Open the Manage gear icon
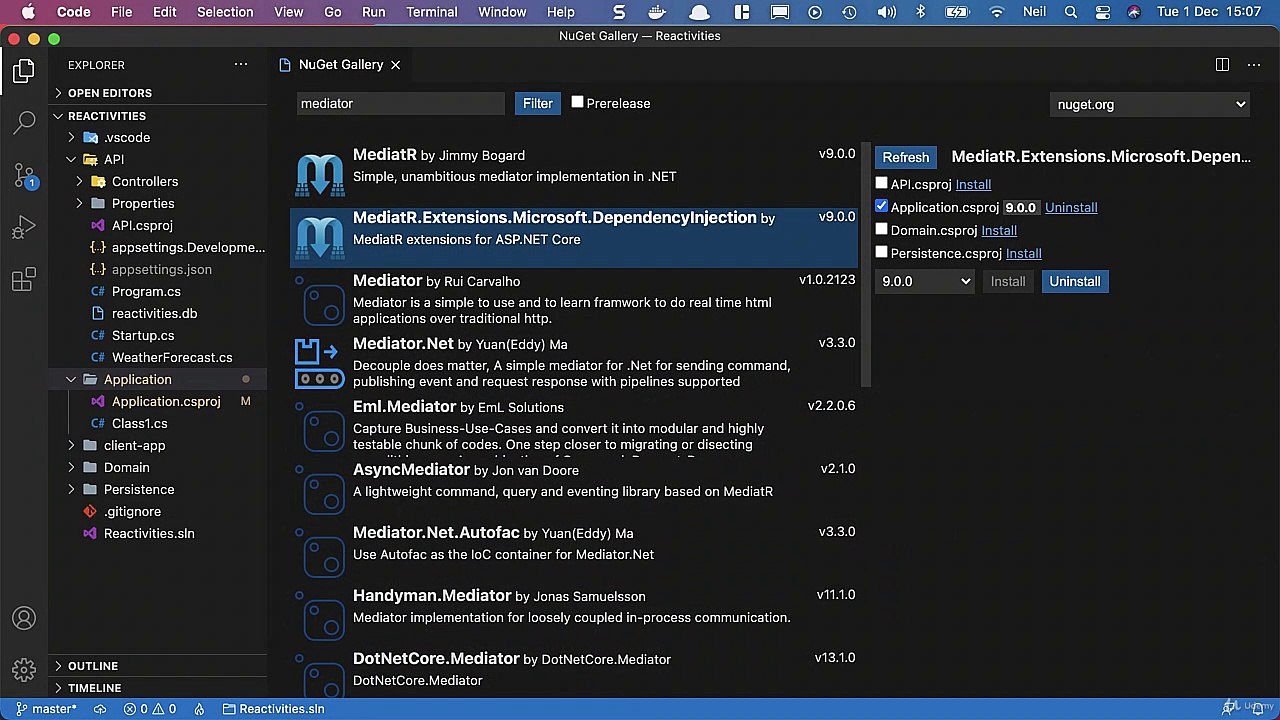This screenshot has width=1280, height=720. coord(24,669)
